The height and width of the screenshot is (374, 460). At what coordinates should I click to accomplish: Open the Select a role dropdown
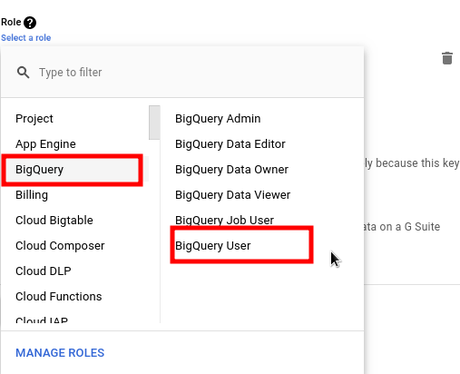coord(26,38)
